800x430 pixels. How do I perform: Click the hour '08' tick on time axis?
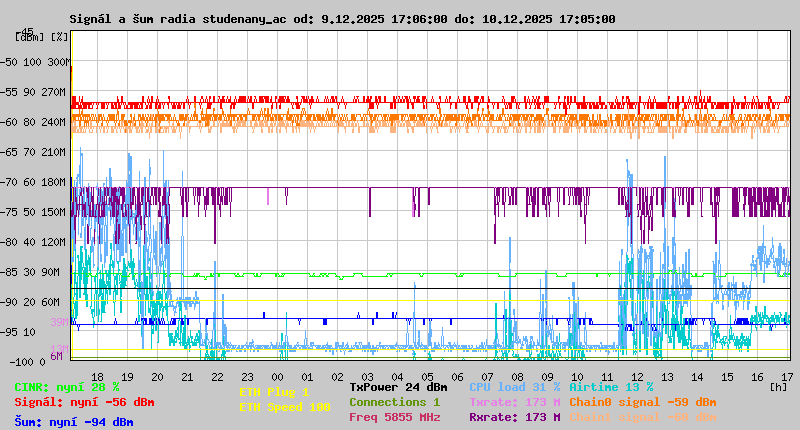point(517,377)
